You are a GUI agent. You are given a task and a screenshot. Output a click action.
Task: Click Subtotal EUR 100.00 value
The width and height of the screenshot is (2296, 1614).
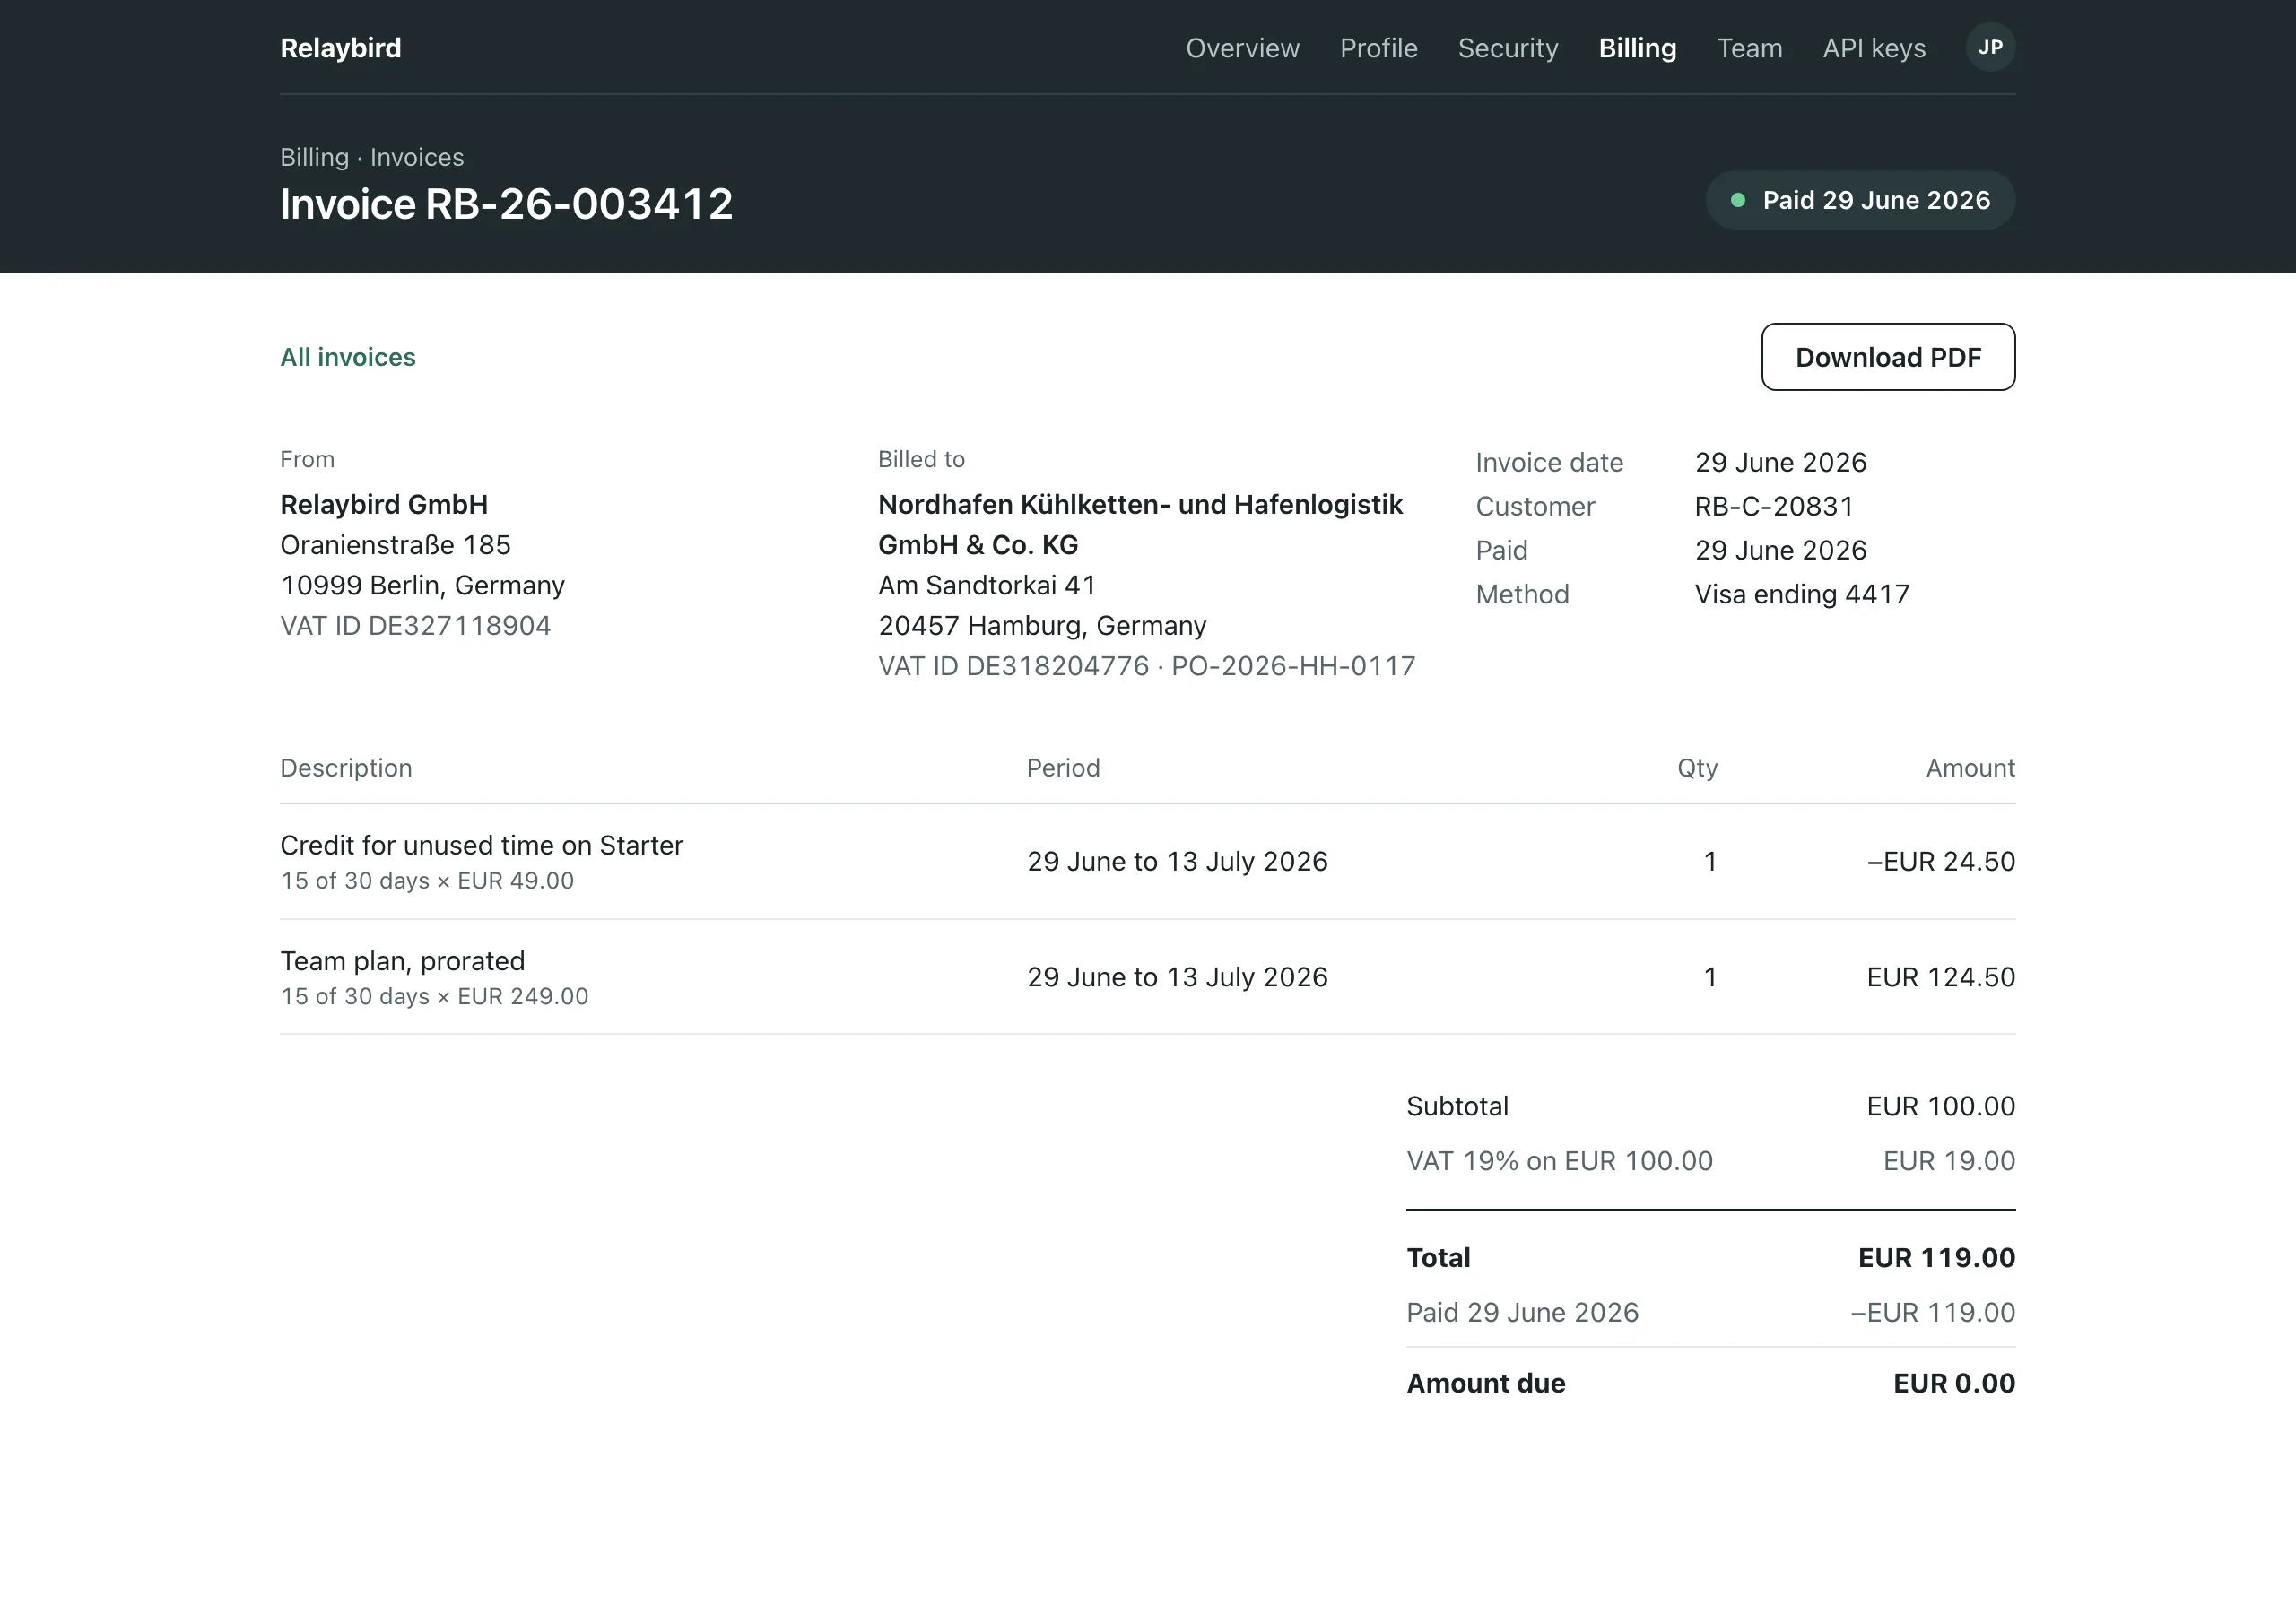pyautogui.click(x=1941, y=1106)
